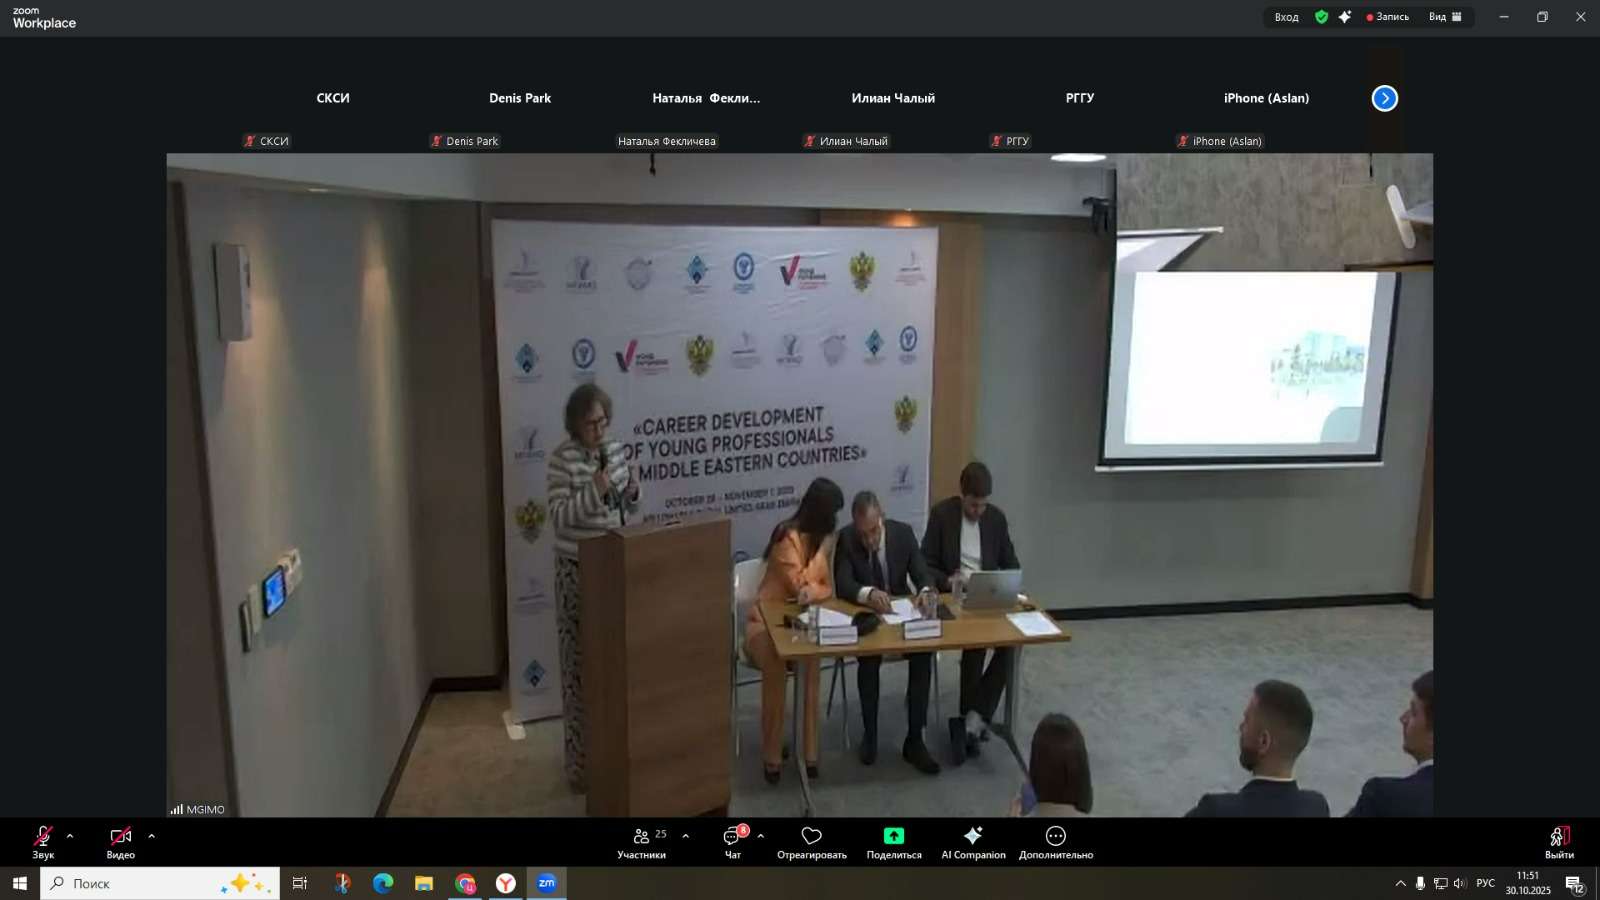This screenshot has height=900, width=1600.
Task: Open the More options menu
Action: pos(1055,842)
